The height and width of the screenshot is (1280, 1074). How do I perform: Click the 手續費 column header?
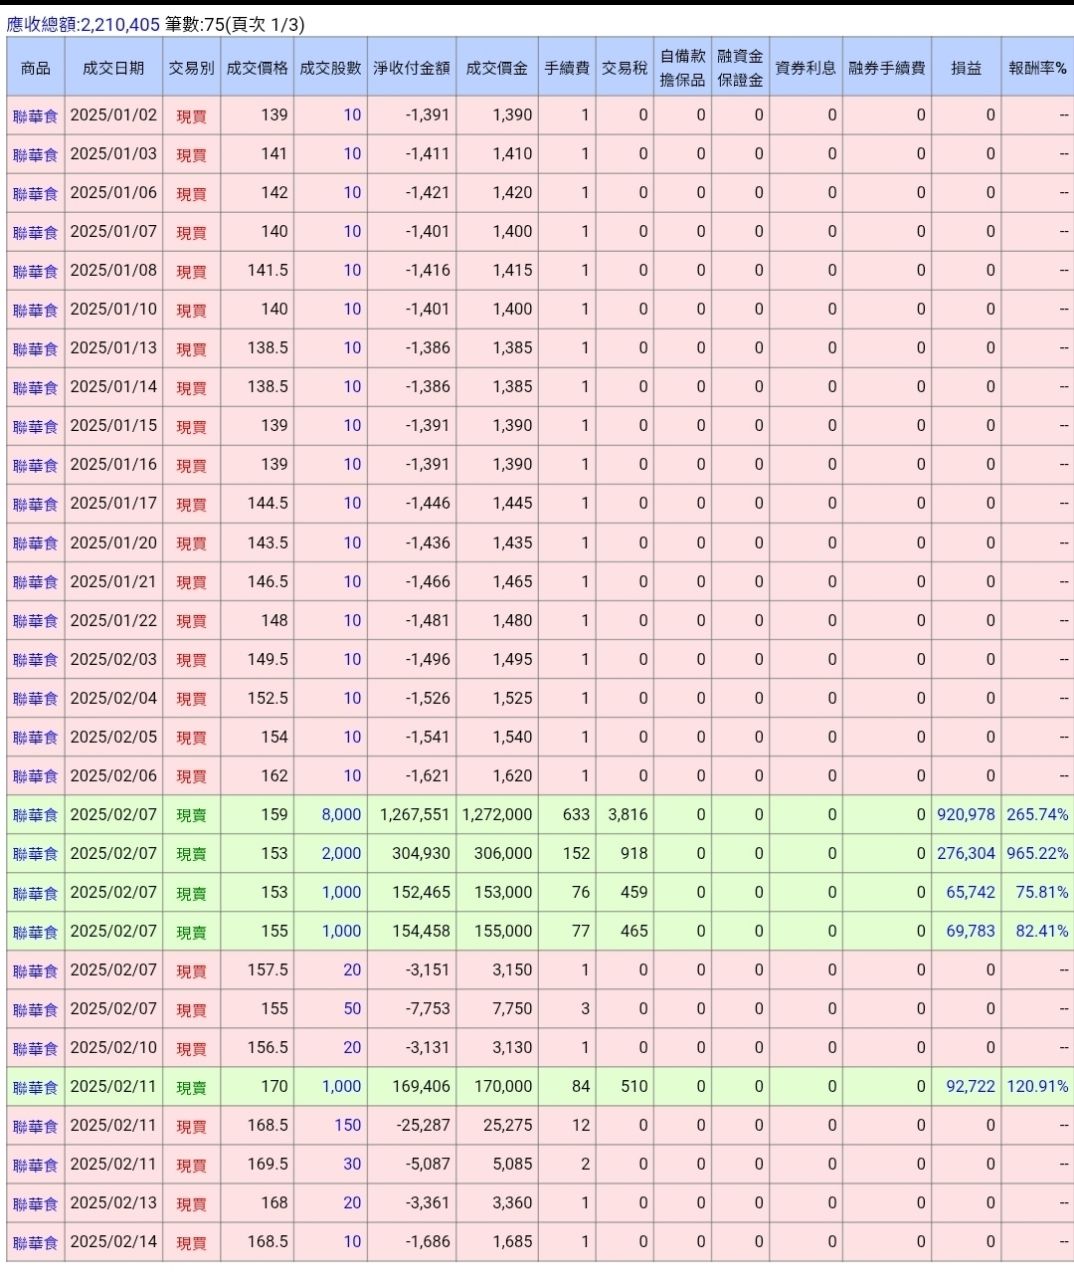[x=566, y=68]
